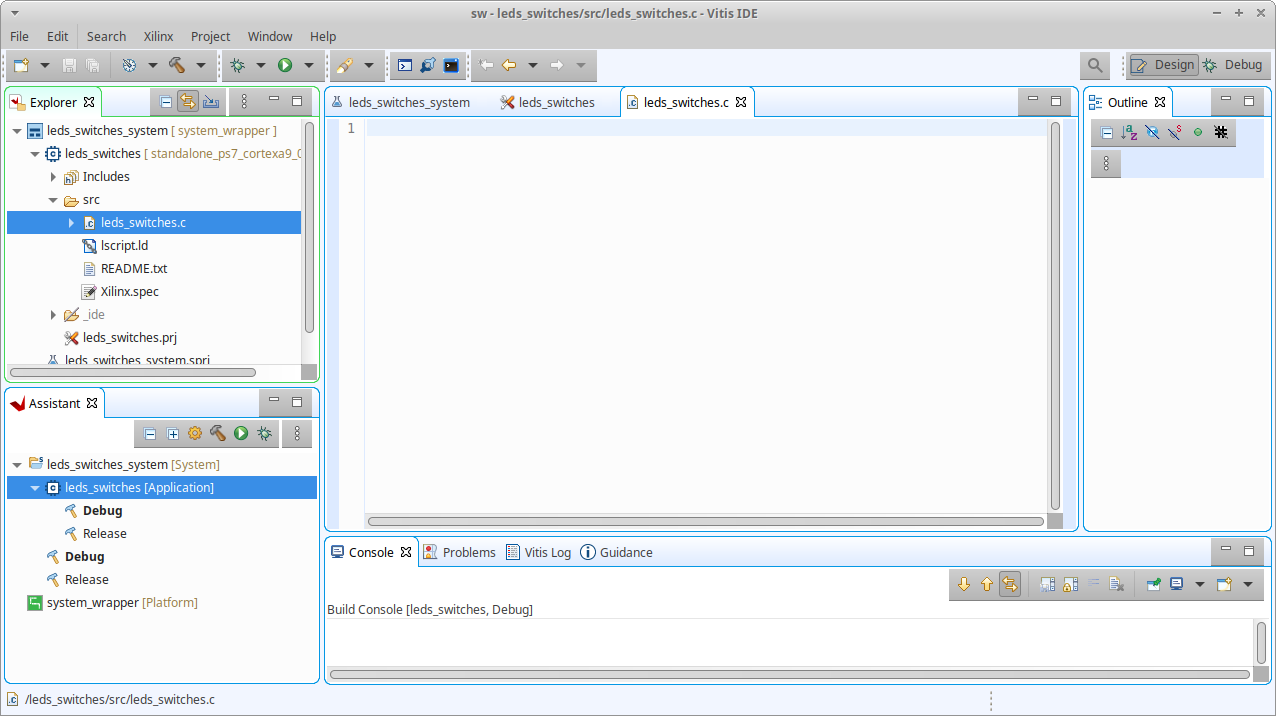Toggle Link with Editor in Explorer panel
Screen dimensions: 1276x716
click(188, 101)
